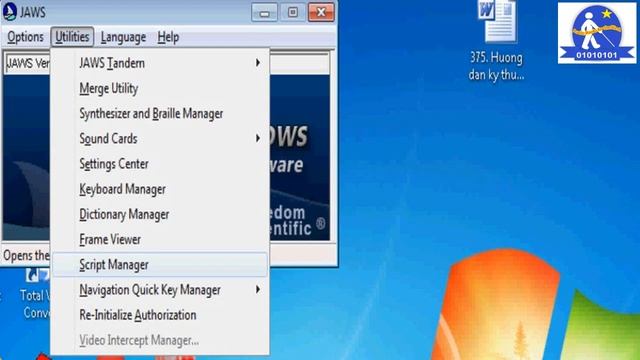
Task: Click the JAWS shark icon in title bar
Action: point(9,12)
